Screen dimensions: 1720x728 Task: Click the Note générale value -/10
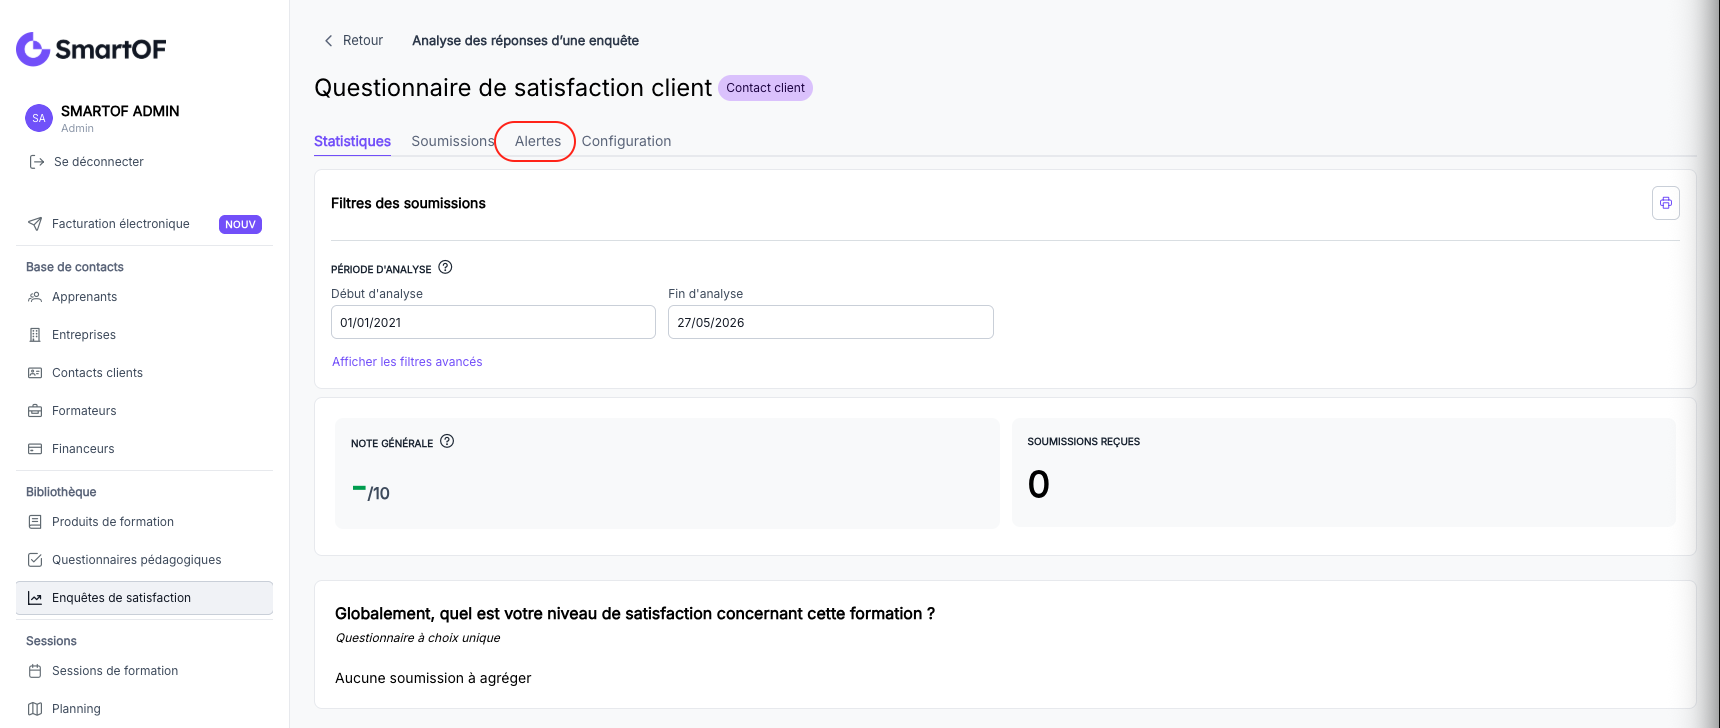(x=371, y=492)
